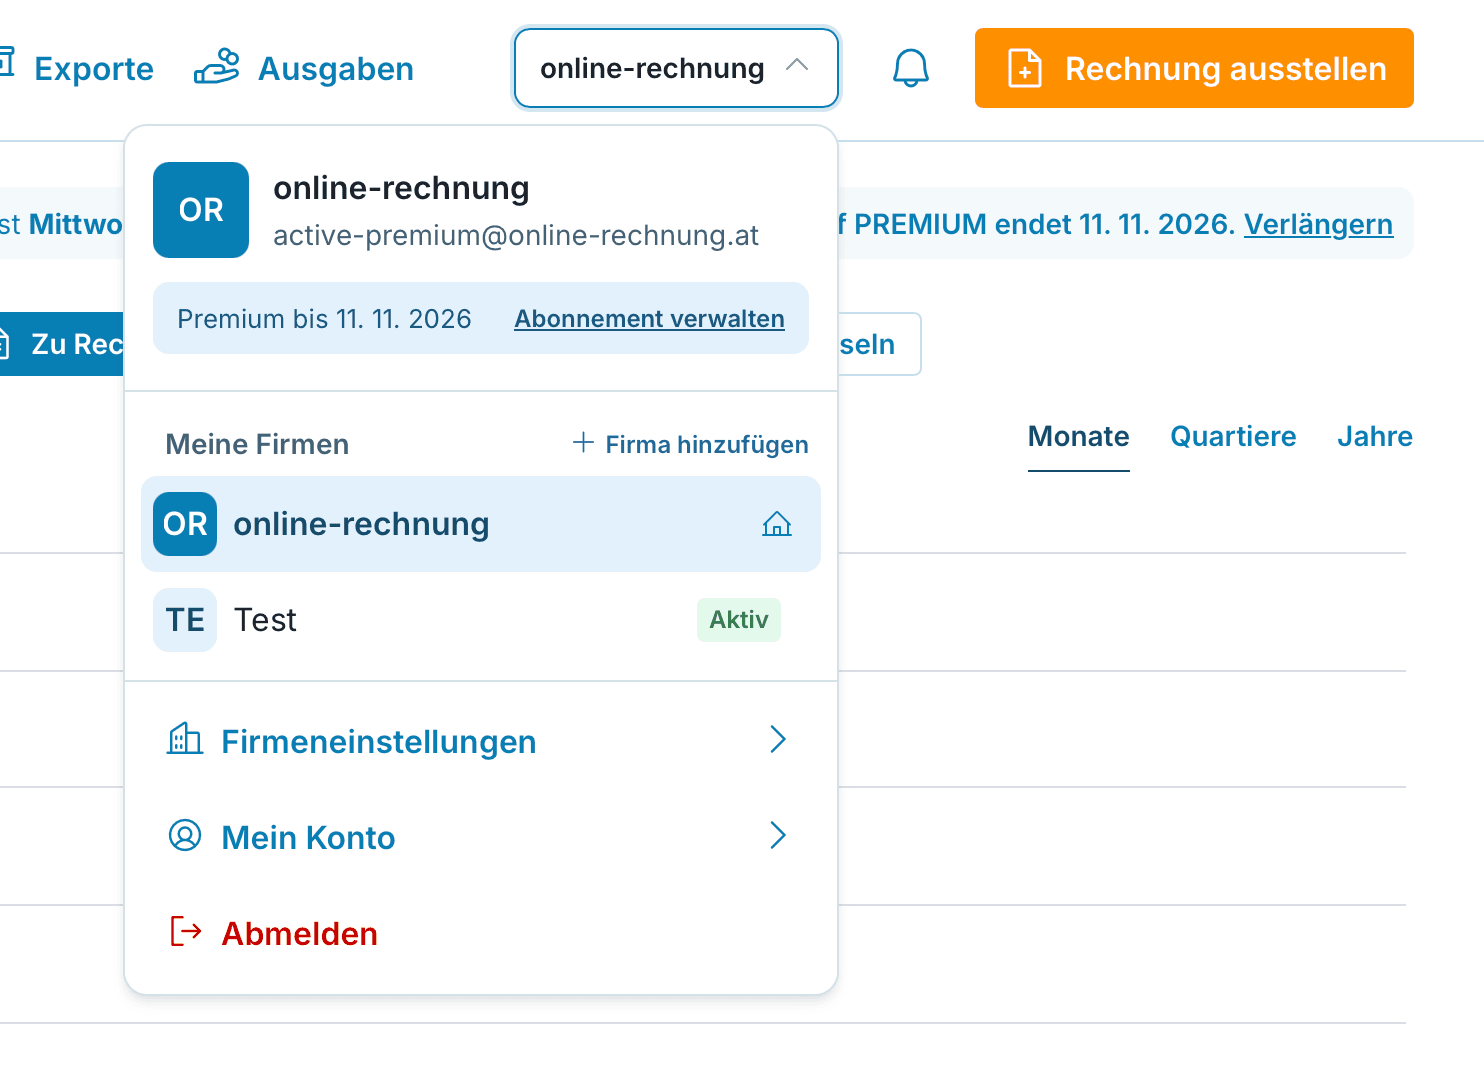Viewport: 1484px width, 1088px height.
Task: Open the Ausgaben navigation item
Action: click(x=304, y=68)
